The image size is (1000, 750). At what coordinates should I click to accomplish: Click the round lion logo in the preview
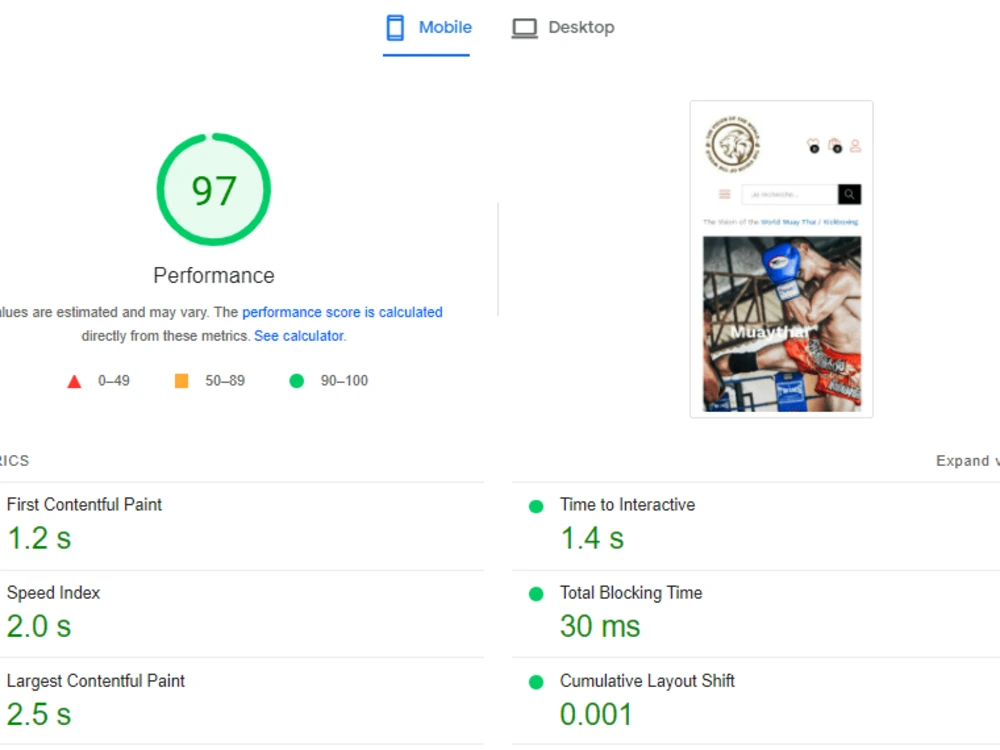coord(733,145)
